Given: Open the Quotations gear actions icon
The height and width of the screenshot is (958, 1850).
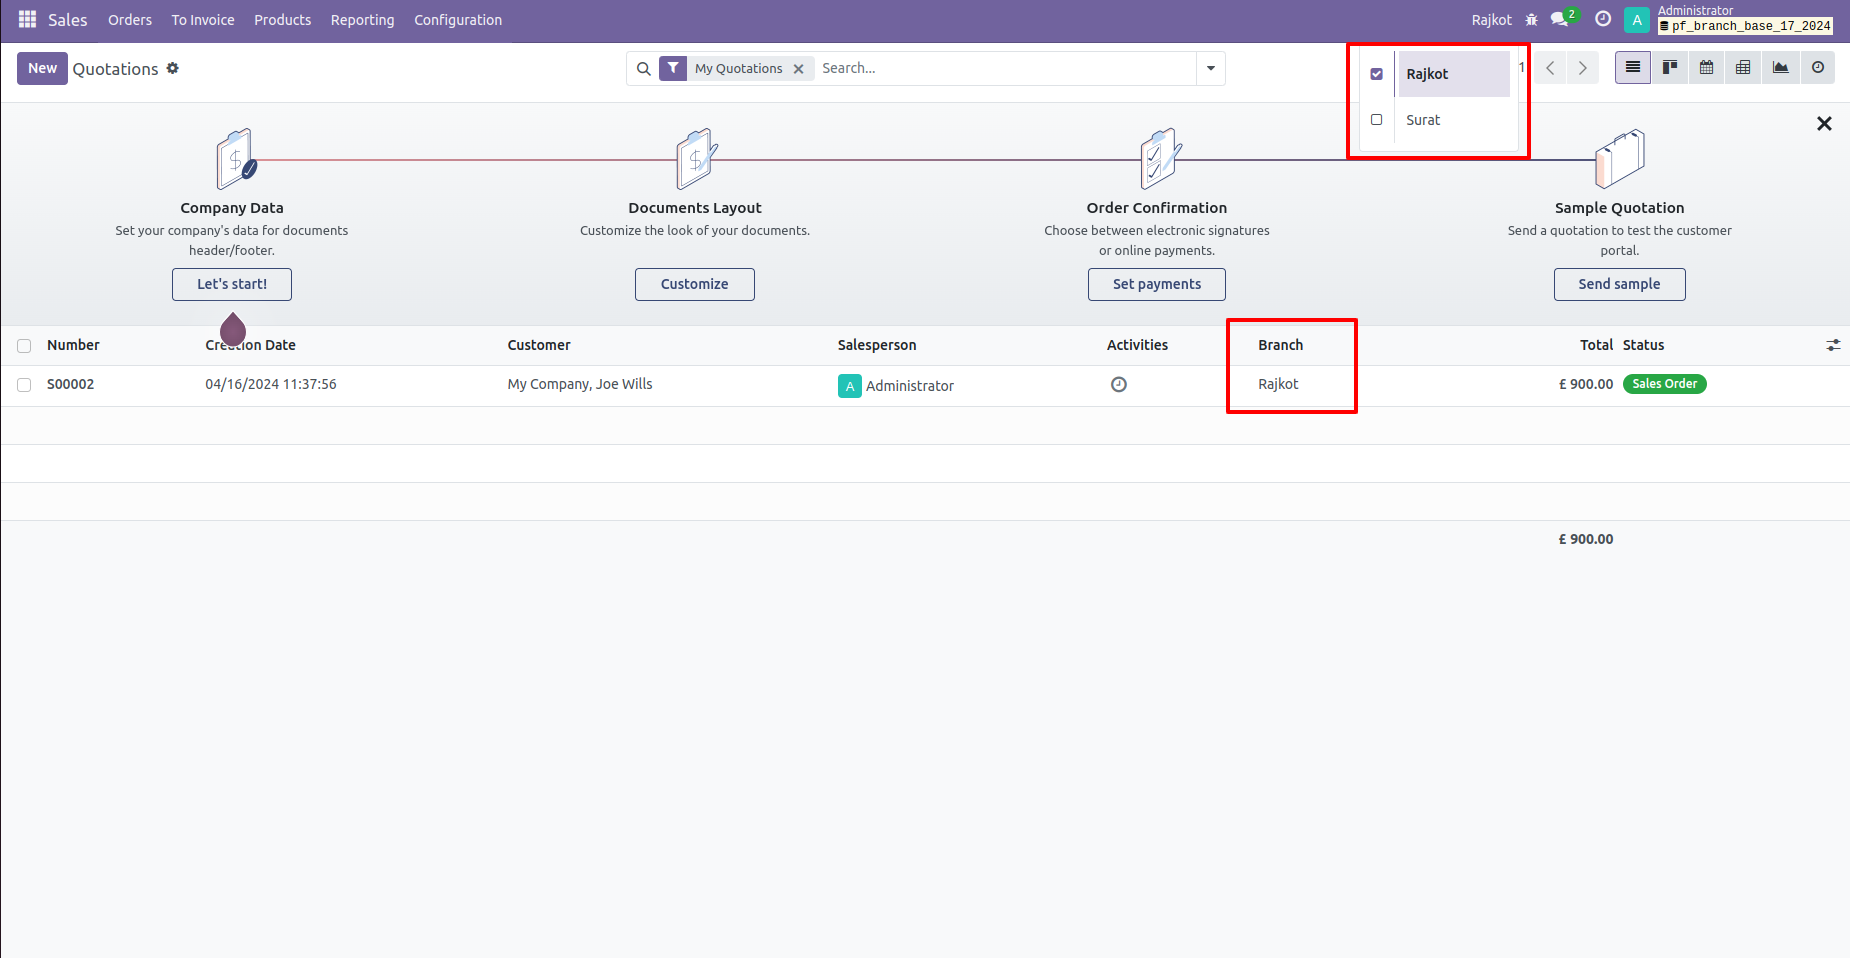Looking at the screenshot, I should point(173,68).
